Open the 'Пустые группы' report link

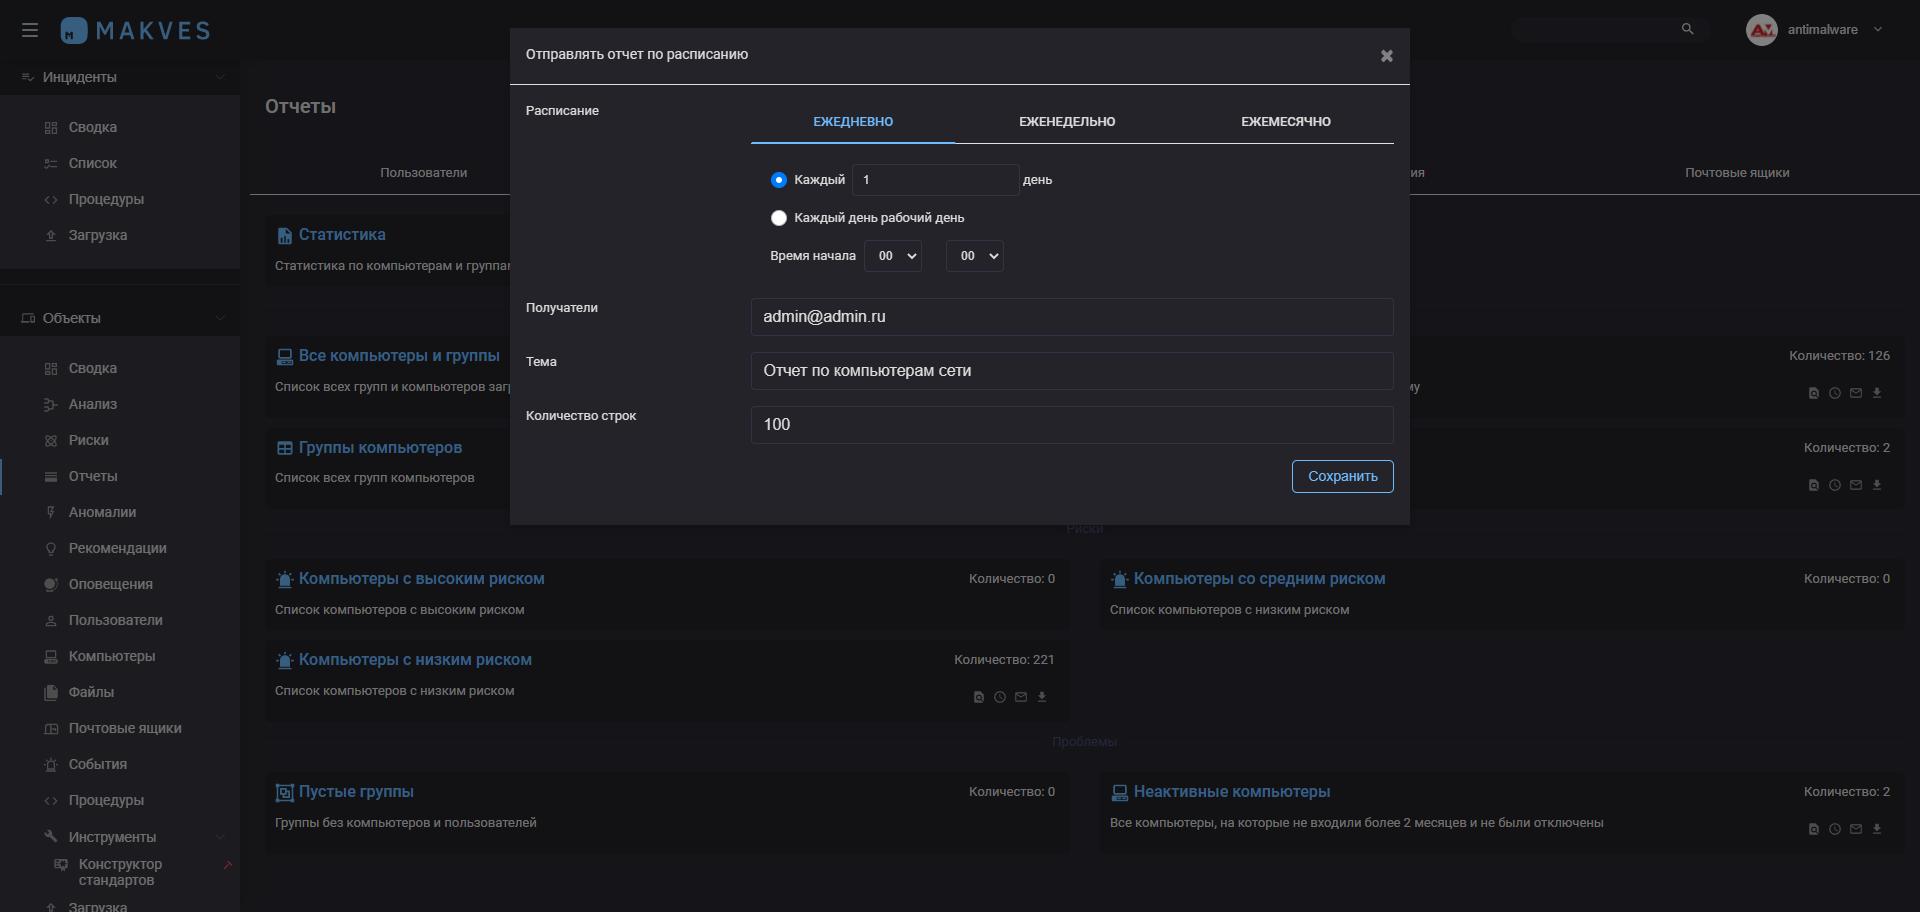[x=356, y=792]
